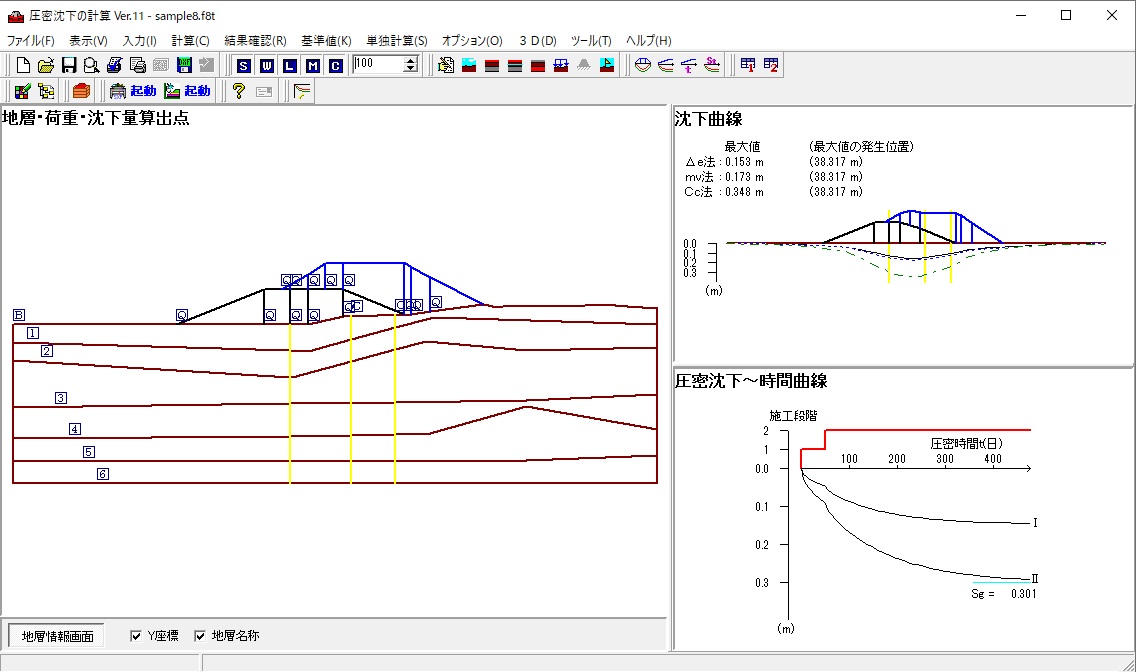Select layer label 3 in the diagram

click(x=61, y=398)
